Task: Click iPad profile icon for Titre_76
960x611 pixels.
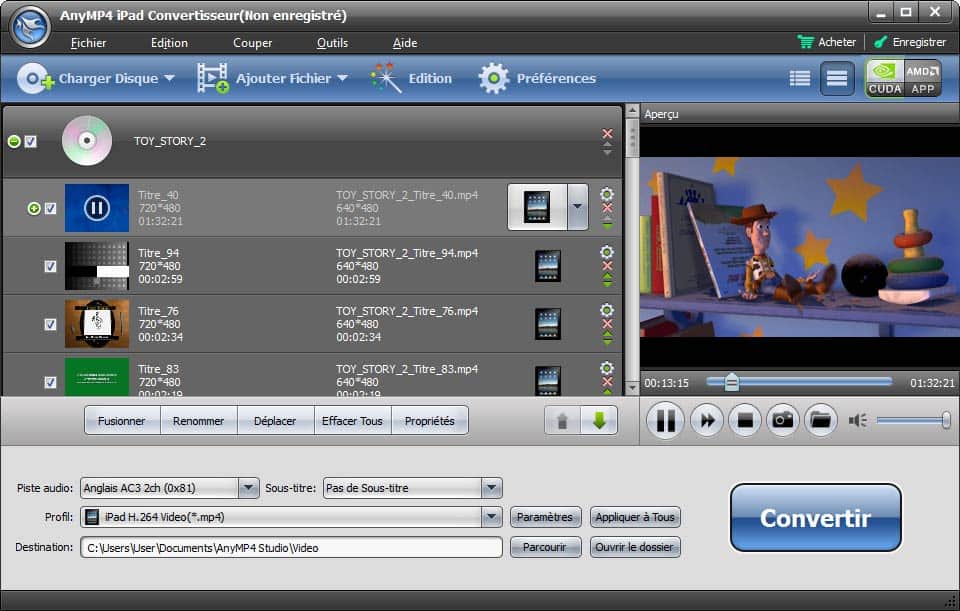Action: (547, 324)
